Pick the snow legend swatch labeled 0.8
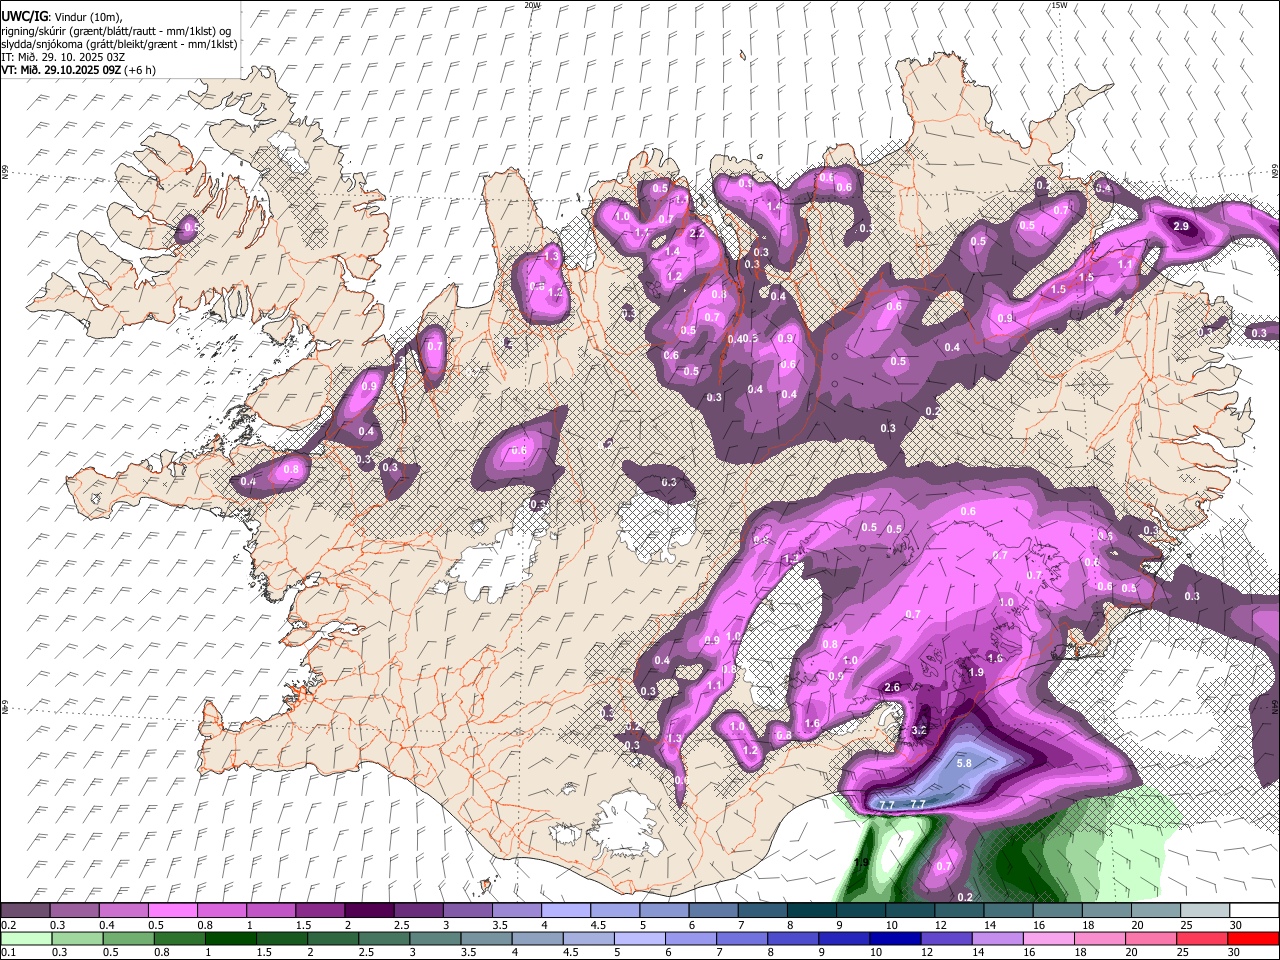The height and width of the screenshot is (960, 1280). pyautogui.click(x=222, y=911)
